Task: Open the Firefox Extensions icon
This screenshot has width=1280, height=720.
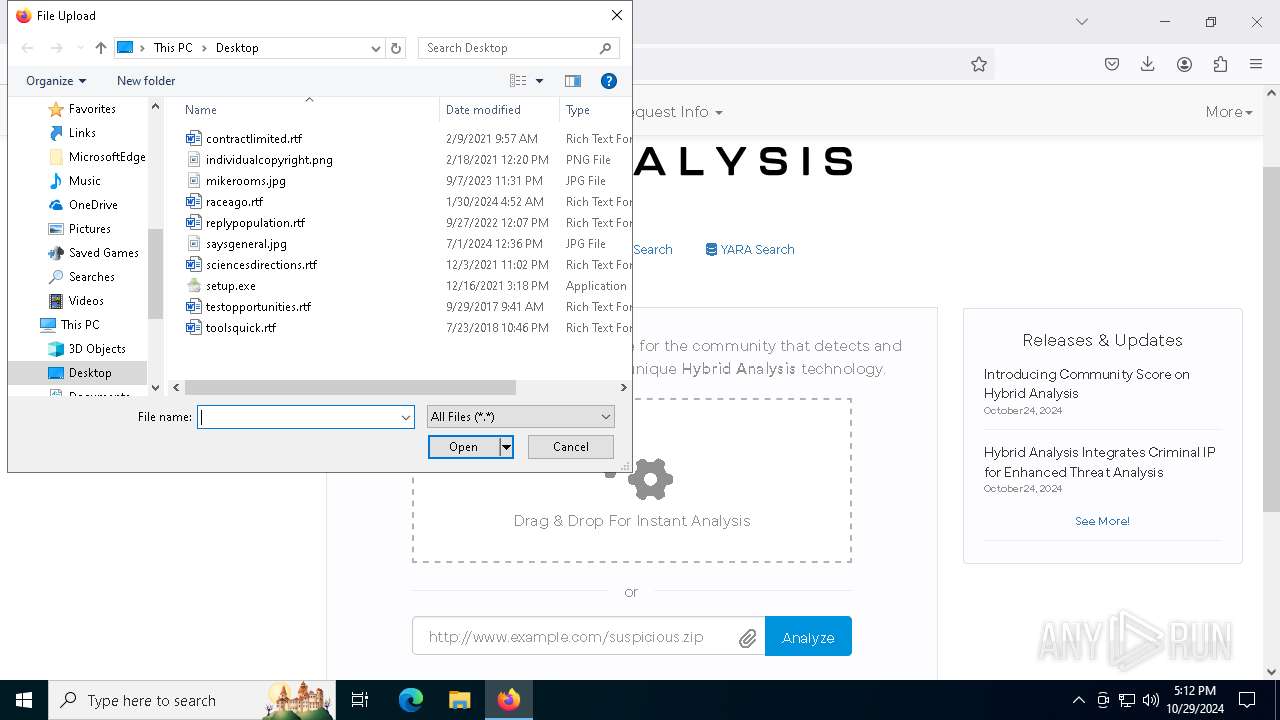Action: (x=1220, y=64)
